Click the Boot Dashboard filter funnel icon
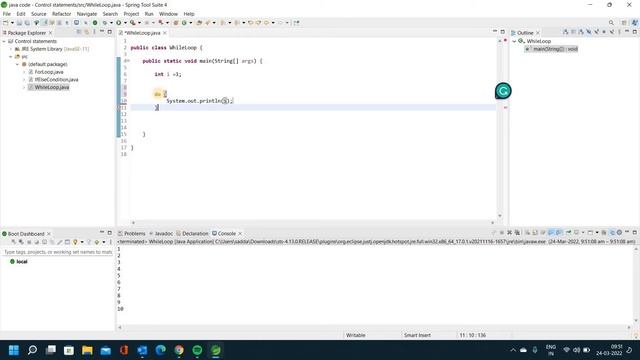Viewport: 640px width, 360px height. [89, 242]
